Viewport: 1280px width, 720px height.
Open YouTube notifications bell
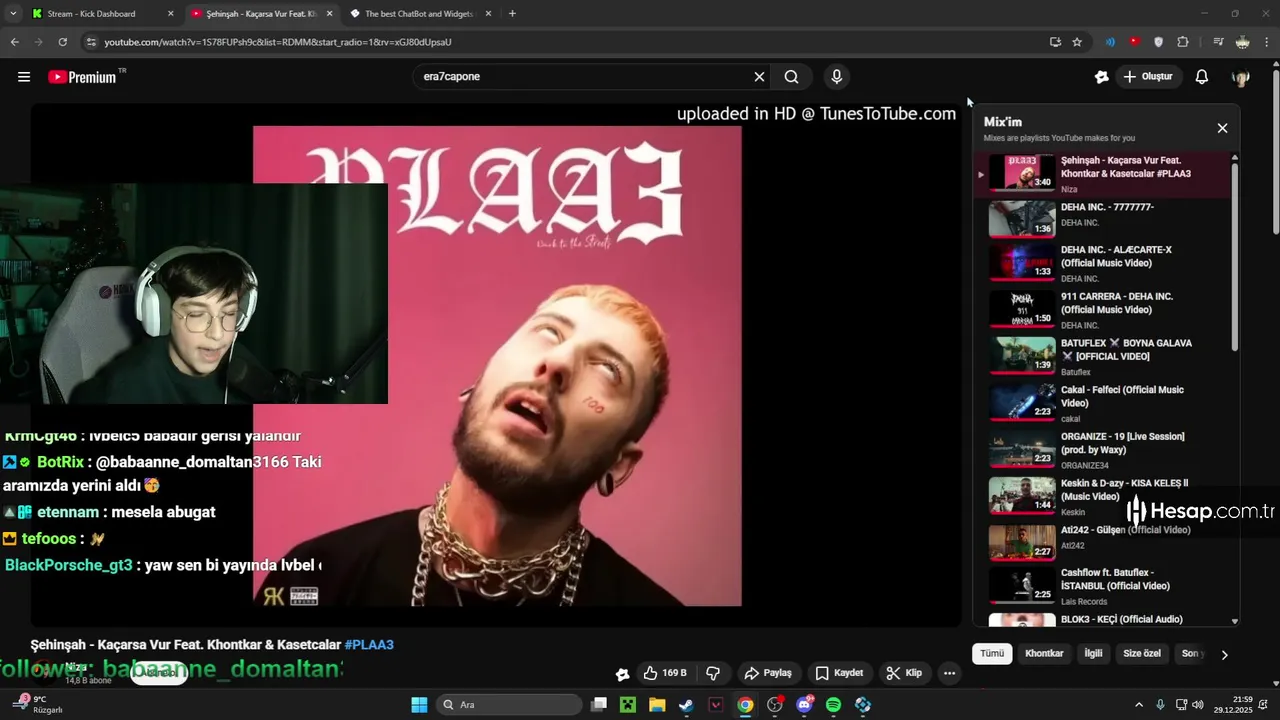1202,77
